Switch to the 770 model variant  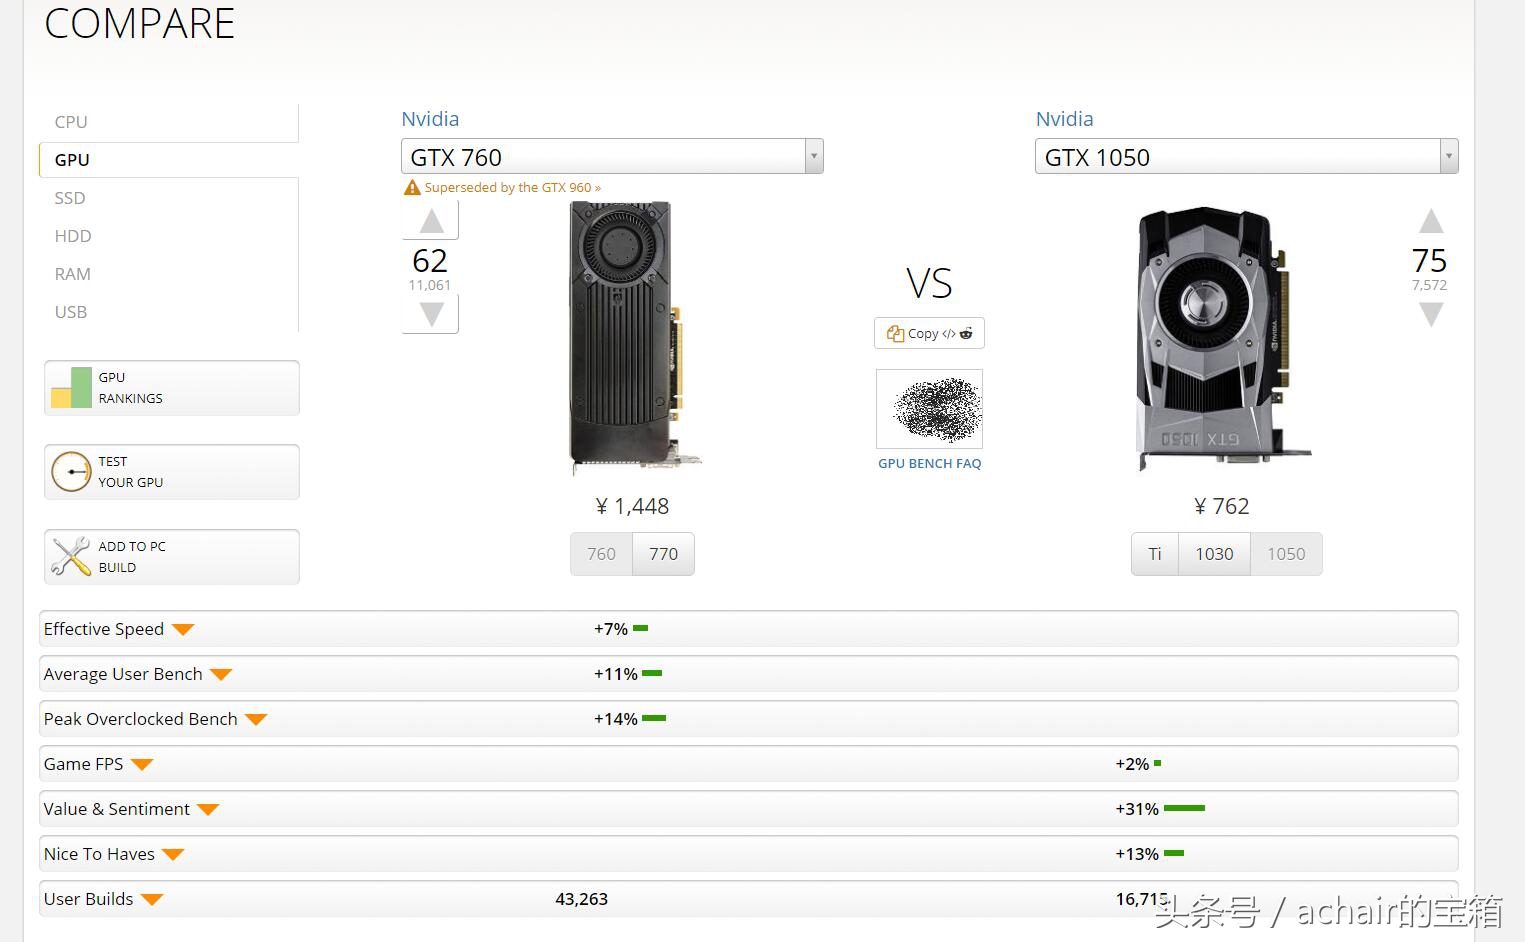tap(663, 554)
